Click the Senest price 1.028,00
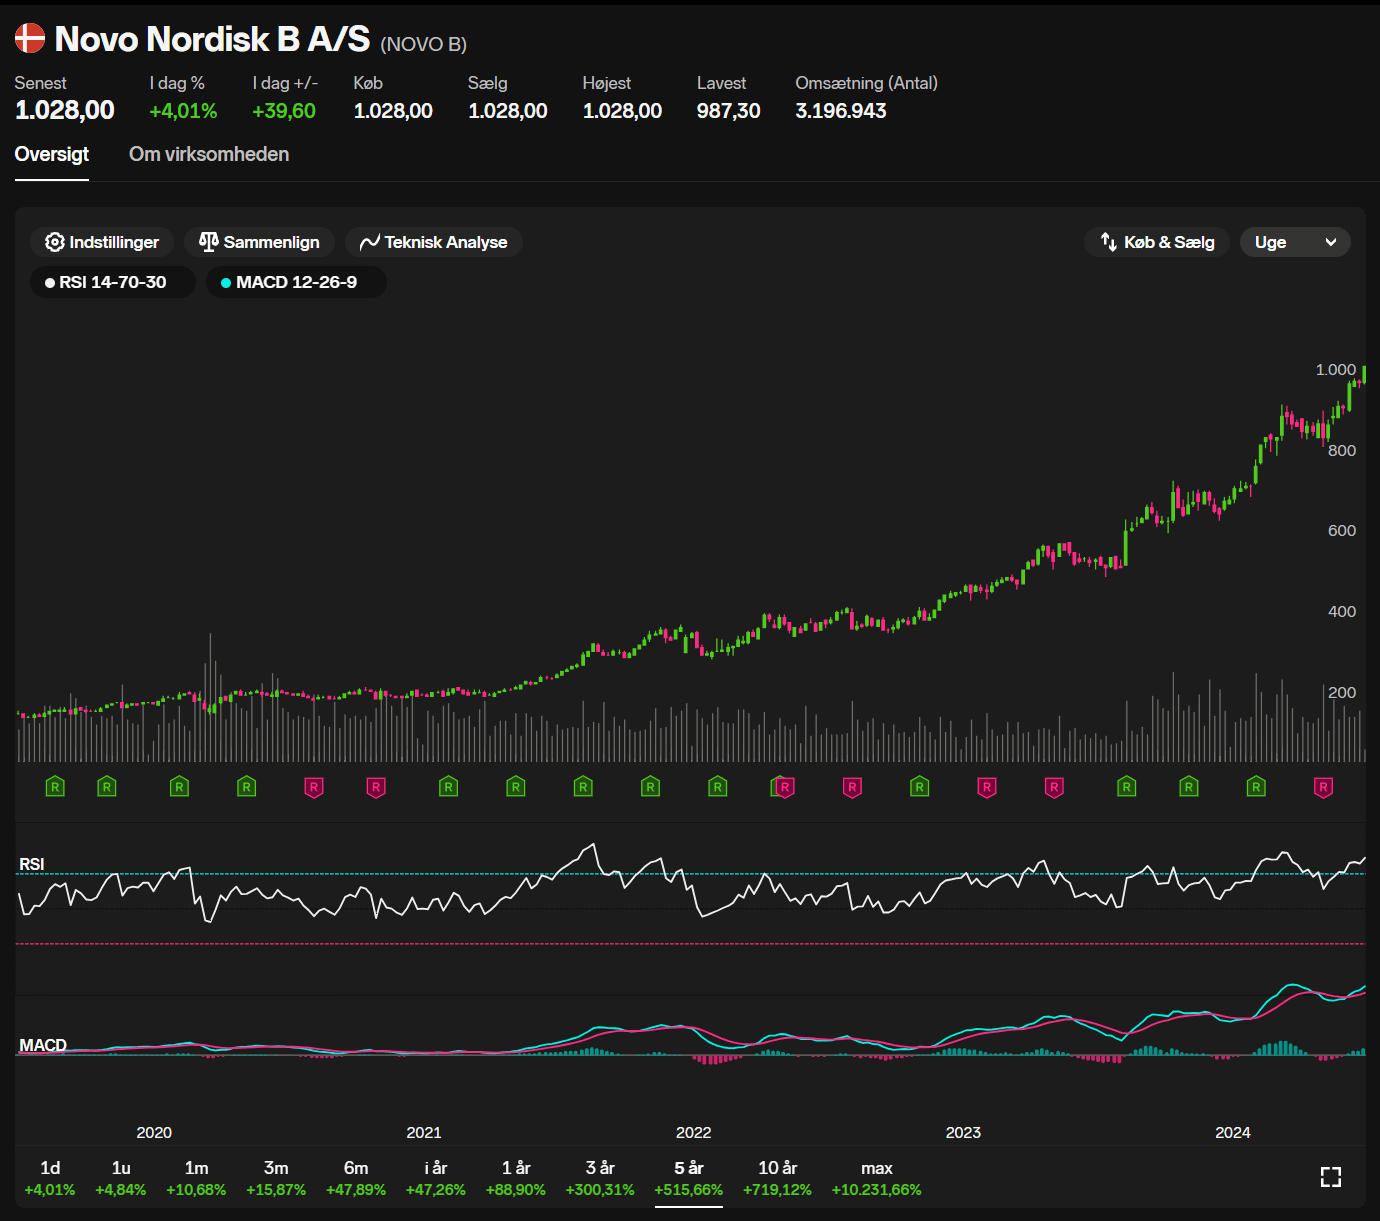Image resolution: width=1380 pixels, height=1221 pixels. click(65, 110)
